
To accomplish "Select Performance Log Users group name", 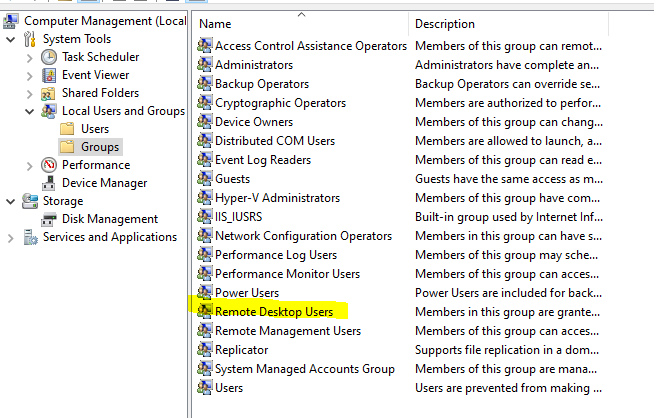I will pyautogui.click(x=276, y=254).
